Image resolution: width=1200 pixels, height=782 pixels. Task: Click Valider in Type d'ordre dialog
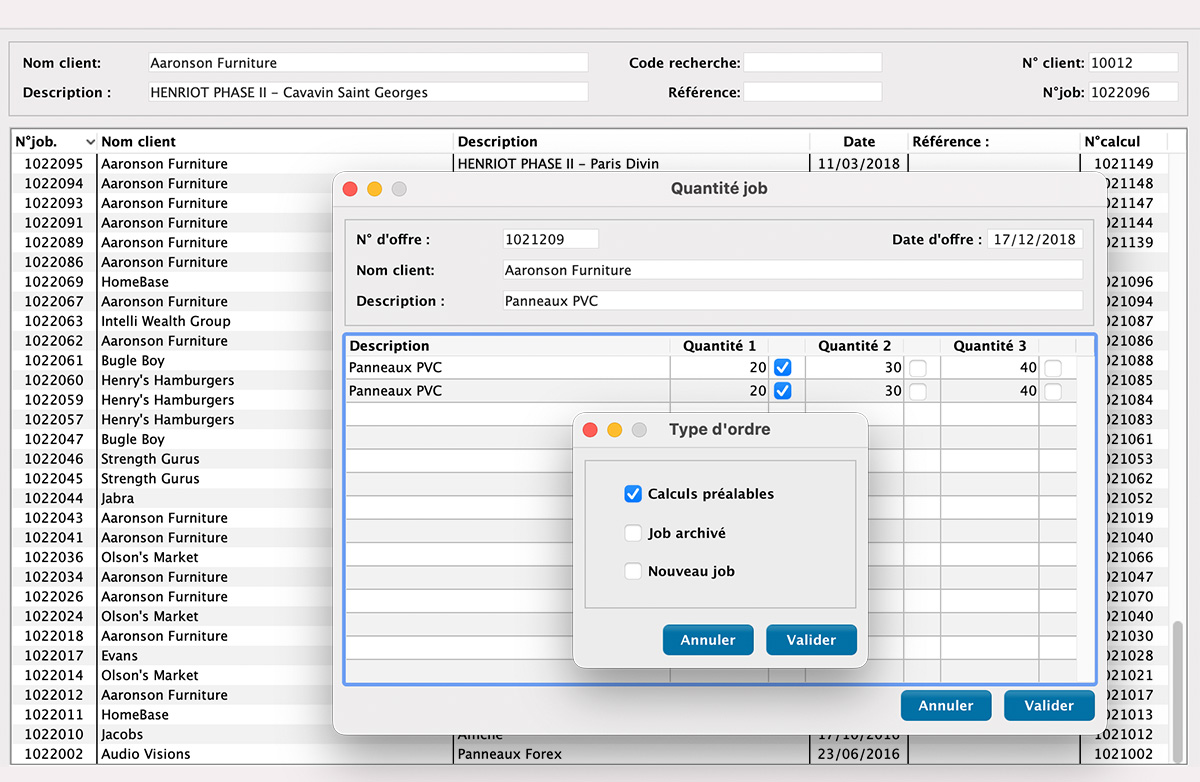click(811, 640)
